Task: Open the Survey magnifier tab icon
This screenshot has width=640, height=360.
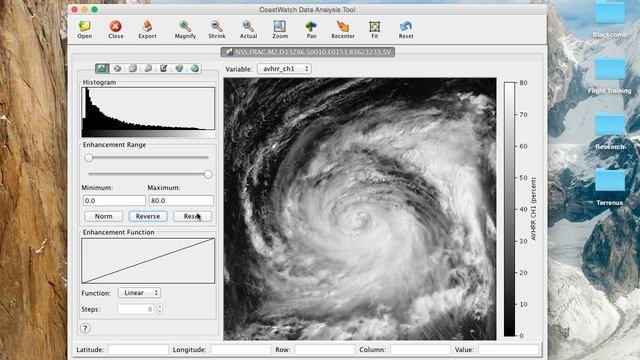Action: point(148,68)
